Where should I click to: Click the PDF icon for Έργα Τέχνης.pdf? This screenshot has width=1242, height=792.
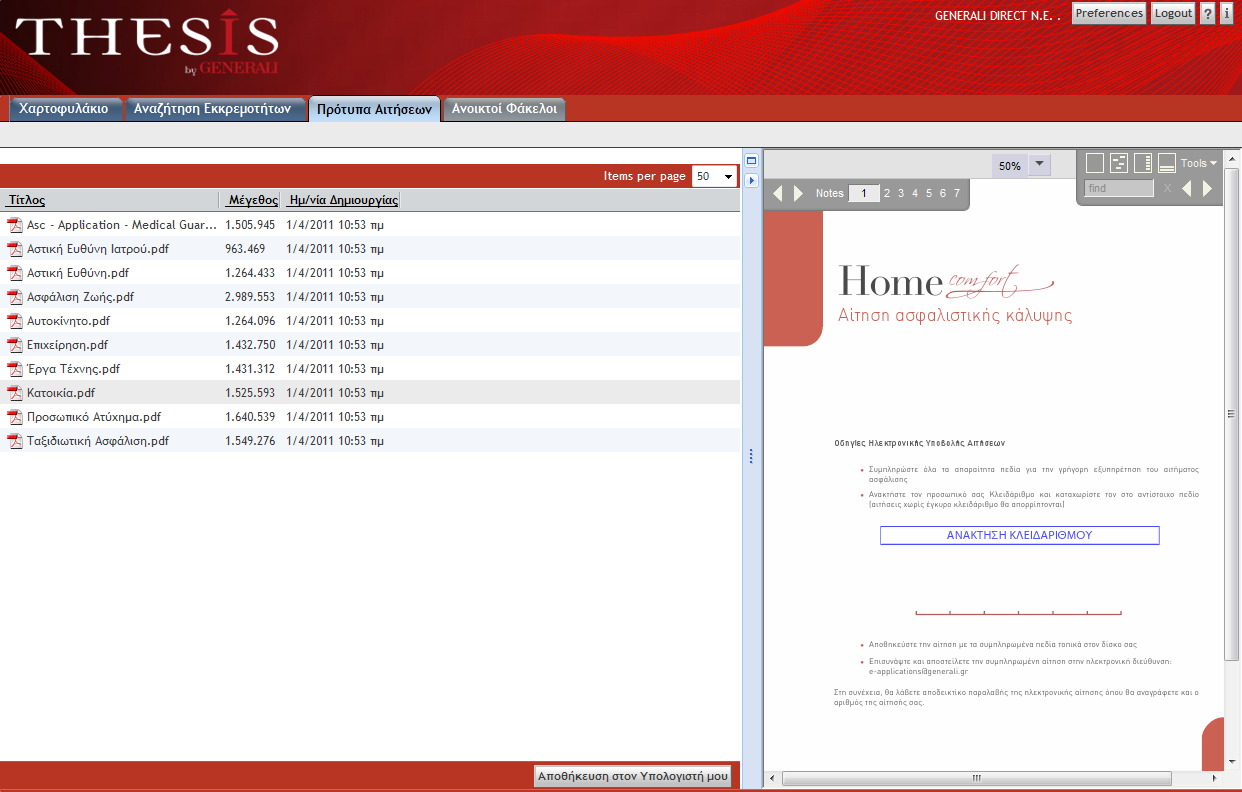14,369
